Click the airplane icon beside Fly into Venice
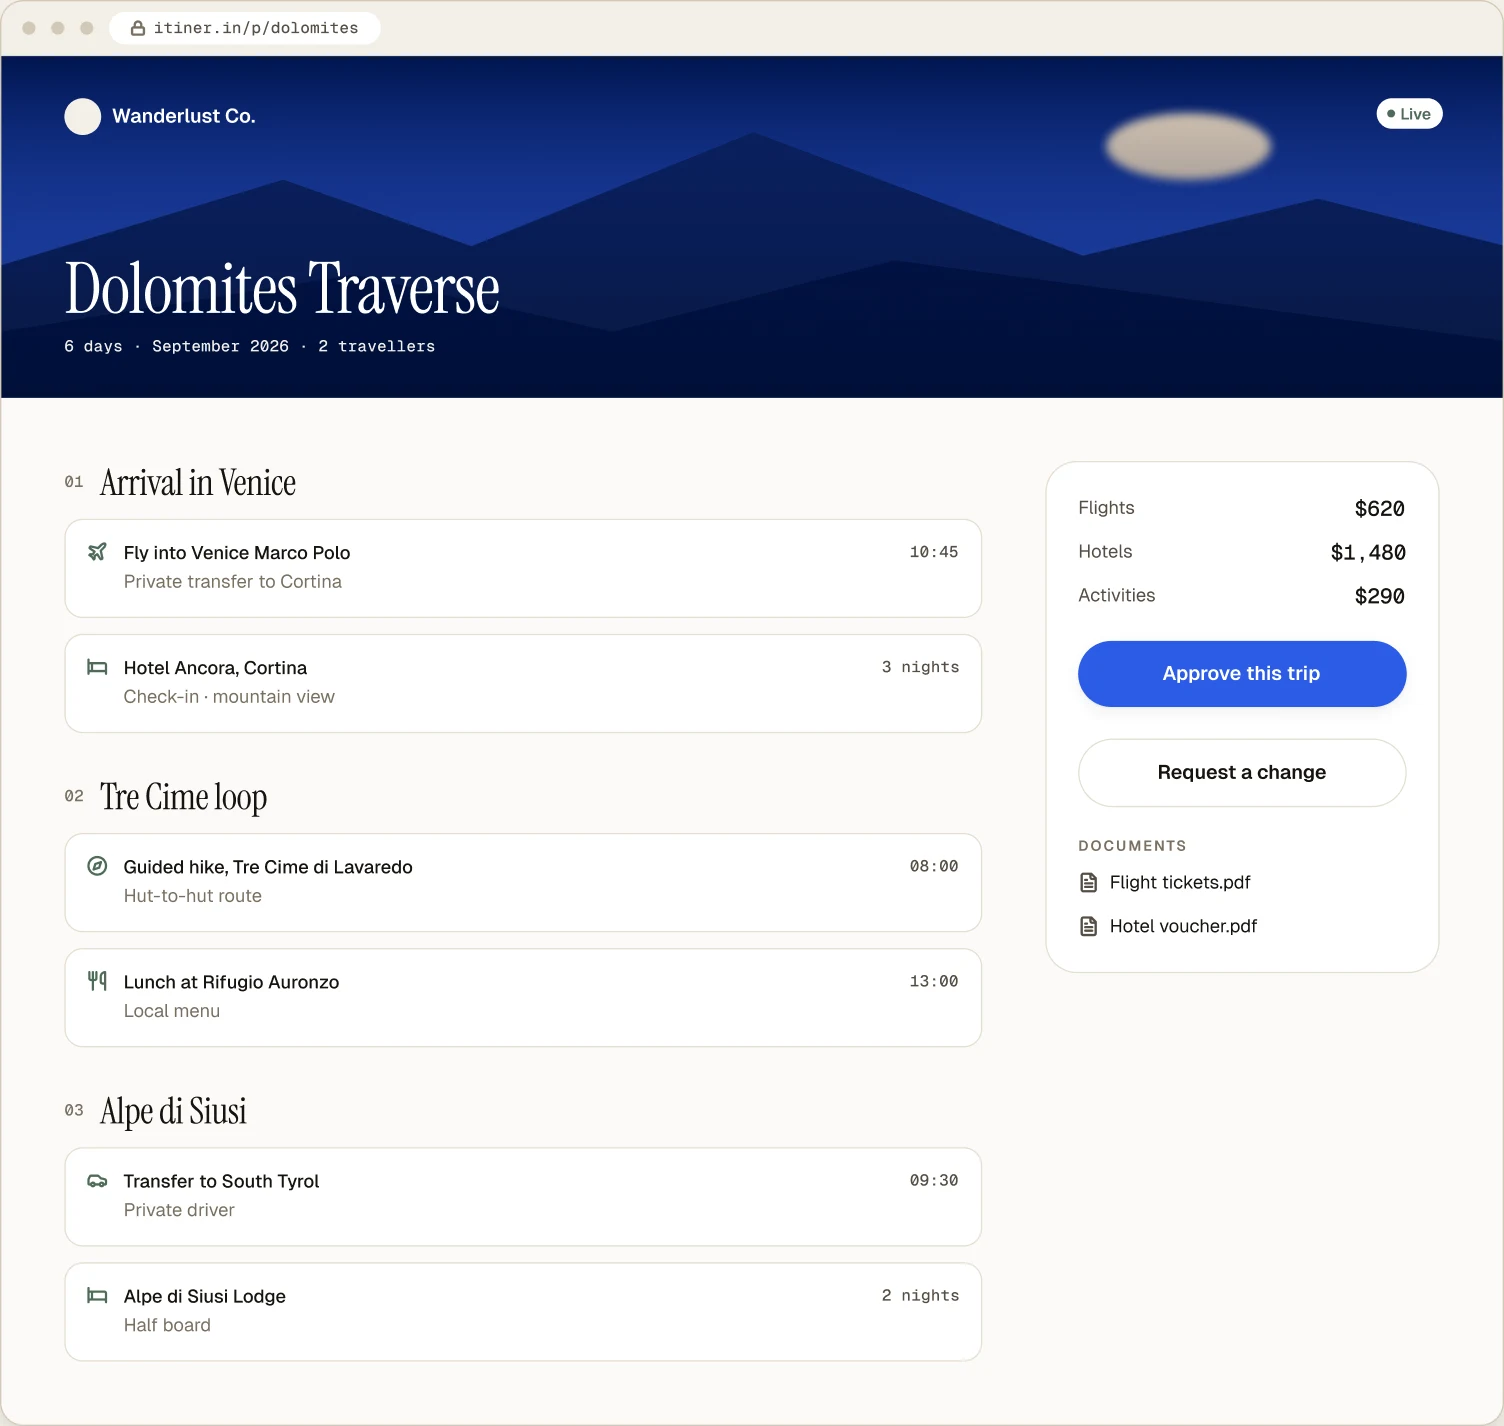Viewport: 1504px width, 1426px height. pyautogui.click(x=97, y=552)
